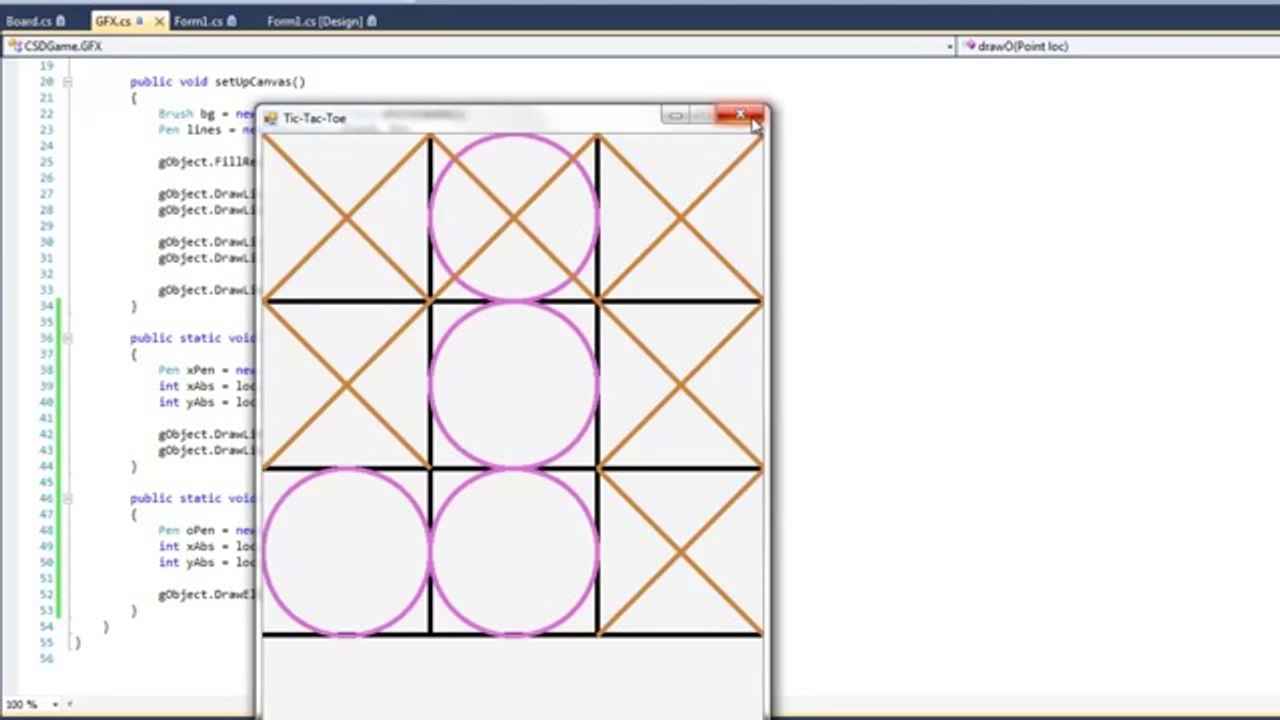The height and width of the screenshot is (720, 1280).
Task: Open the Form1.cs [Design] tab
Action: click(322, 21)
